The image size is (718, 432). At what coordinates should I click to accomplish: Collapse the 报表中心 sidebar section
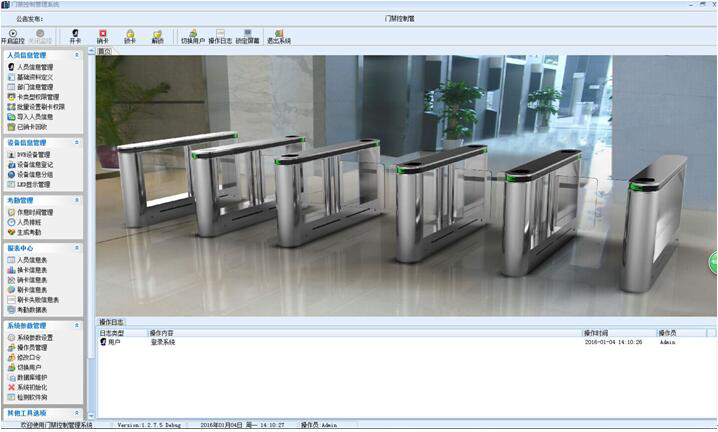pos(76,247)
